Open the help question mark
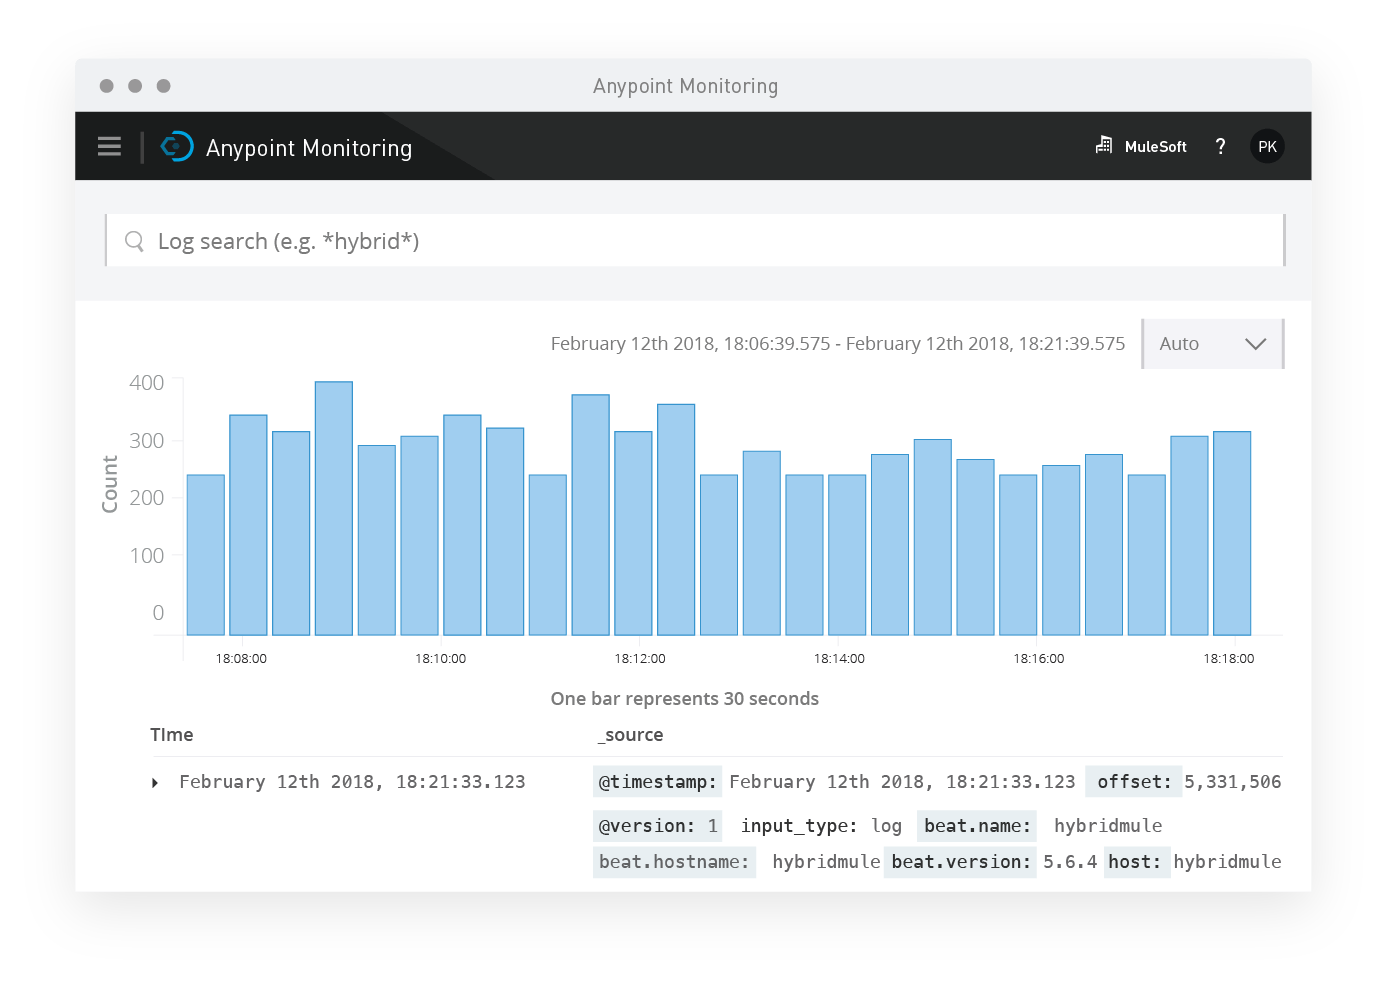This screenshot has height=985, width=1388. [1220, 146]
